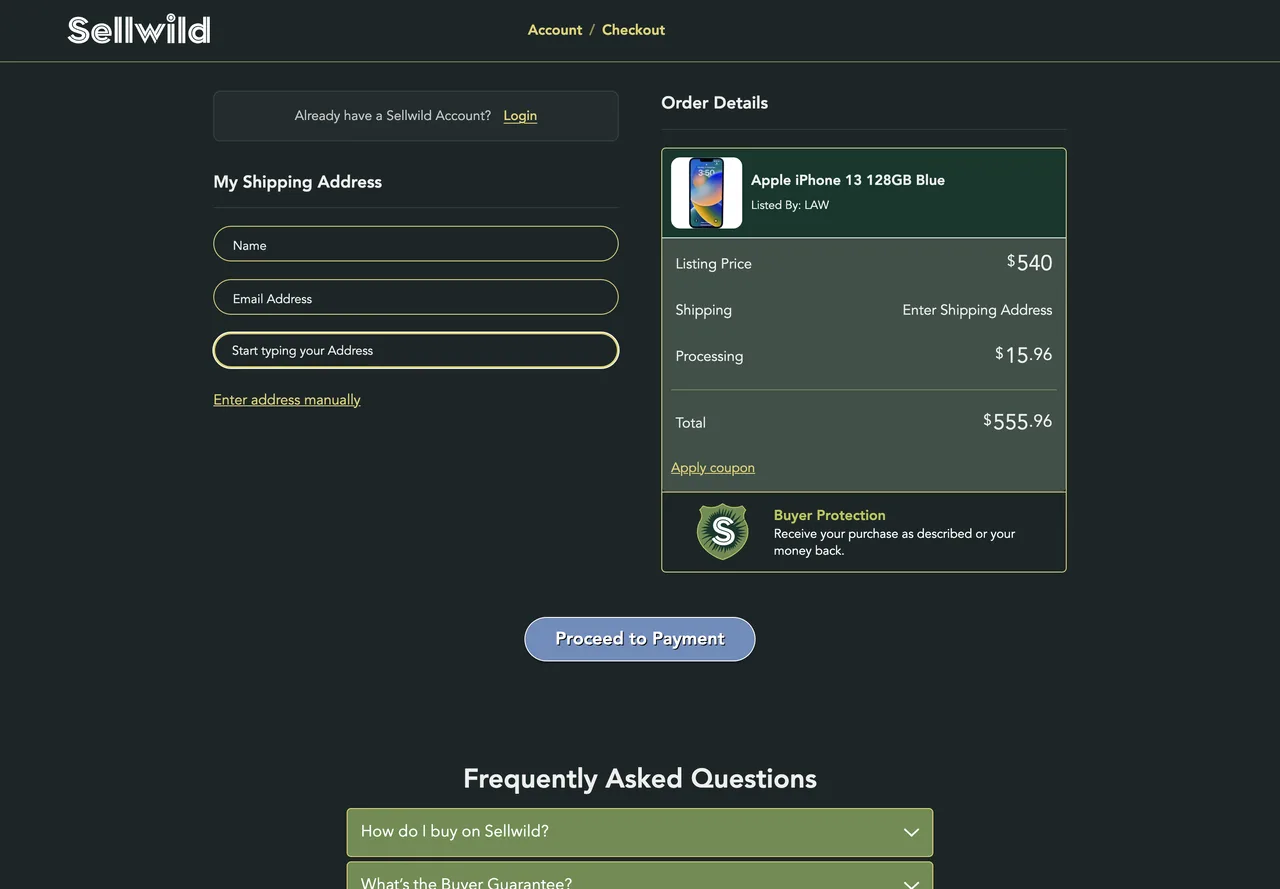
Task: Click the Start typing your Address field
Action: point(416,350)
